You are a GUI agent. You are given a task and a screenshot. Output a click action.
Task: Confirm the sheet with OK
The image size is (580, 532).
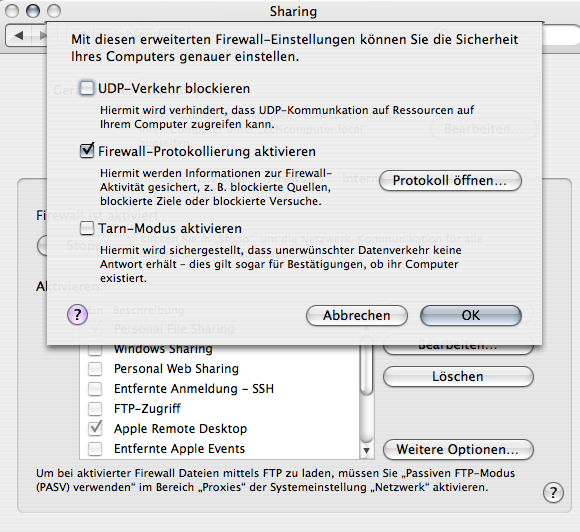point(471,316)
